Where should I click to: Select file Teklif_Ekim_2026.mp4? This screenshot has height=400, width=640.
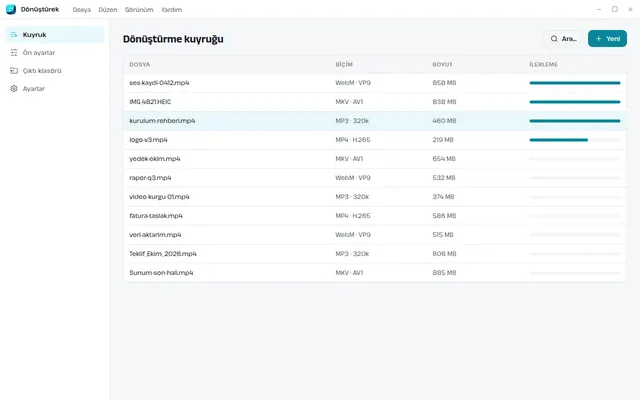coord(163,253)
